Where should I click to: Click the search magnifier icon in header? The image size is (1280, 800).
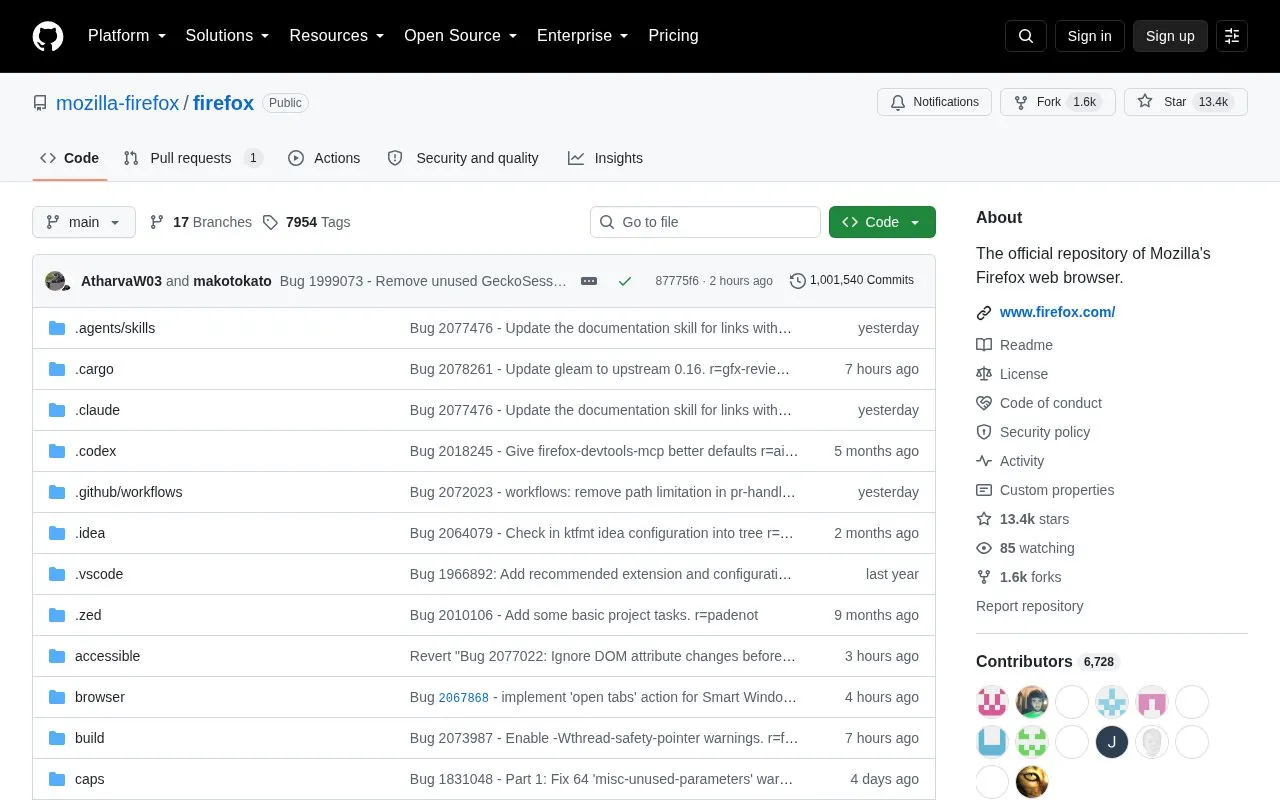pyautogui.click(x=1026, y=36)
